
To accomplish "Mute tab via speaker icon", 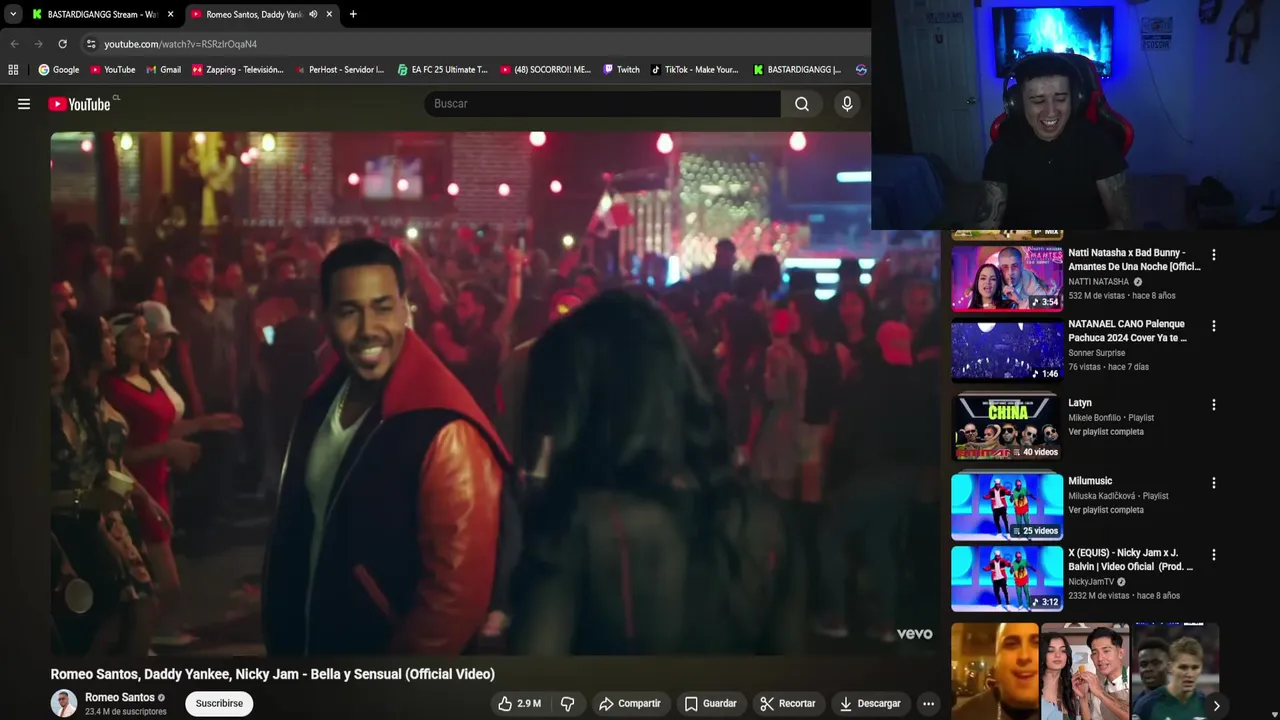I will [x=313, y=14].
